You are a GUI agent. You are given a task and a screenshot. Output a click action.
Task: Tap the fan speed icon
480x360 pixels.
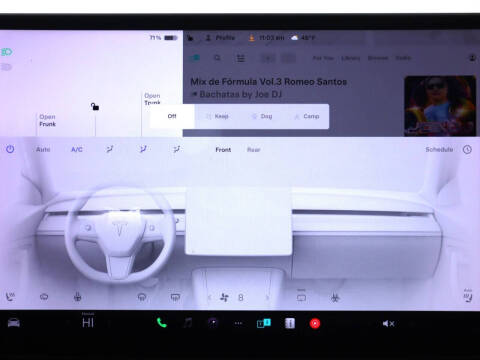click(224, 297)
